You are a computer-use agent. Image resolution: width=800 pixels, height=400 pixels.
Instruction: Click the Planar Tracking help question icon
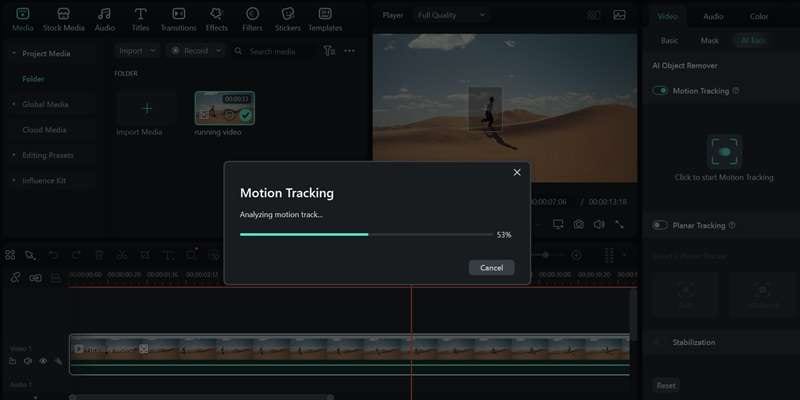[732, 225]
